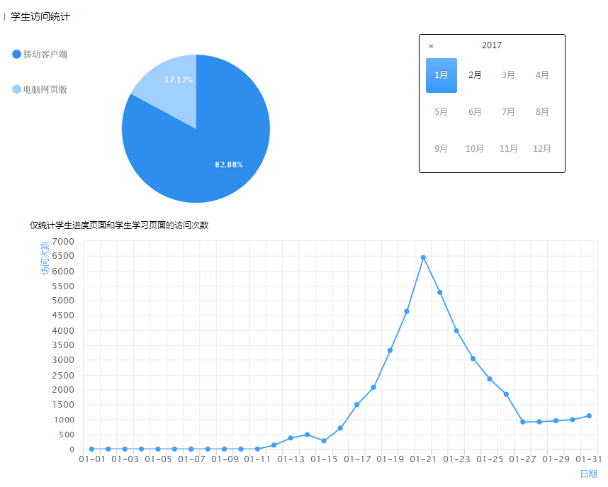The width and height of the screenshot is (608, 487).
Task: Pick 11月 in the month picker
Action: (x=508, y=149)
